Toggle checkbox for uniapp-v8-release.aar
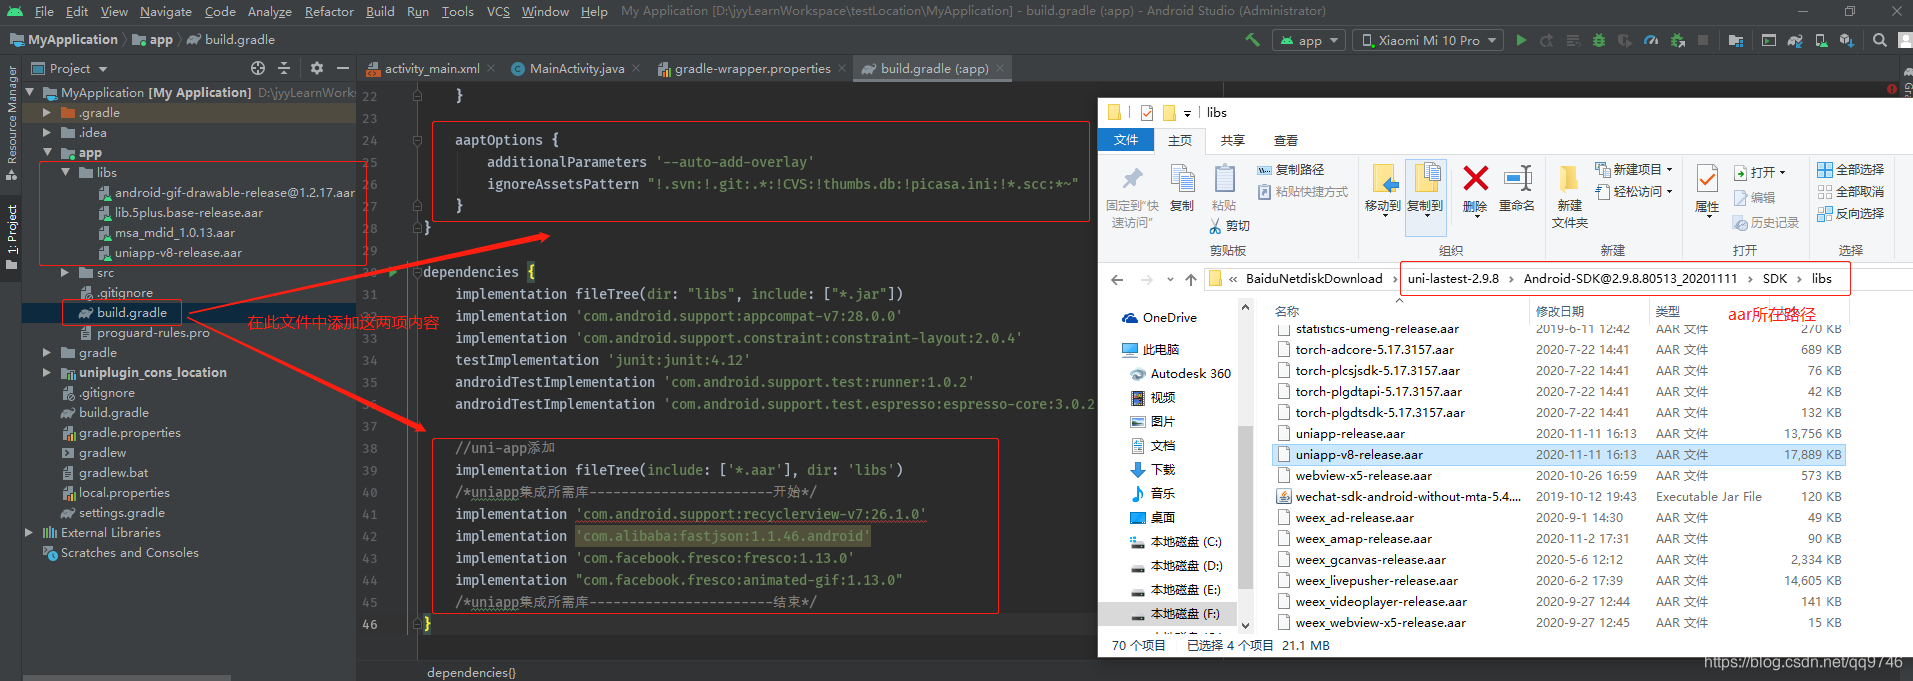The image size is (1913, 681). (x=1284, y=455)
